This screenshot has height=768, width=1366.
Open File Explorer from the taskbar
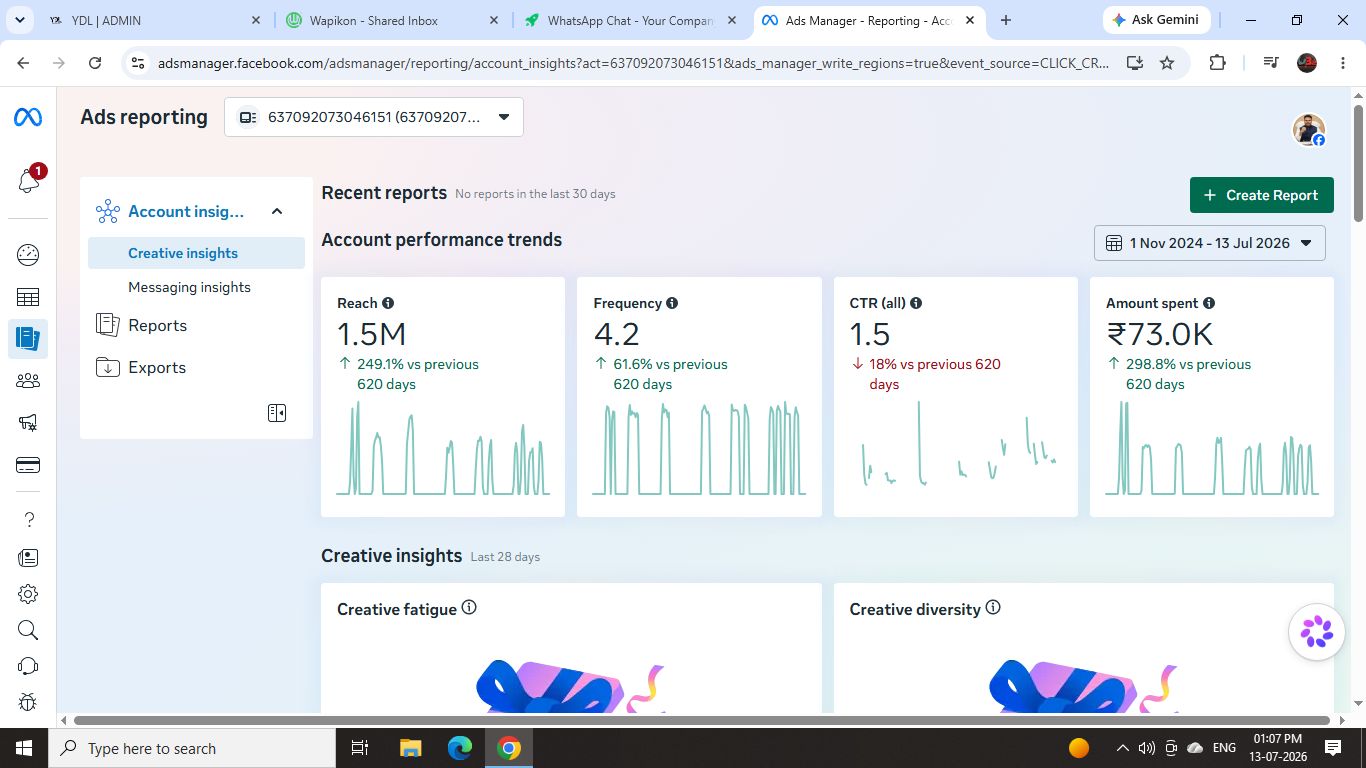click(x=410, y=748)
